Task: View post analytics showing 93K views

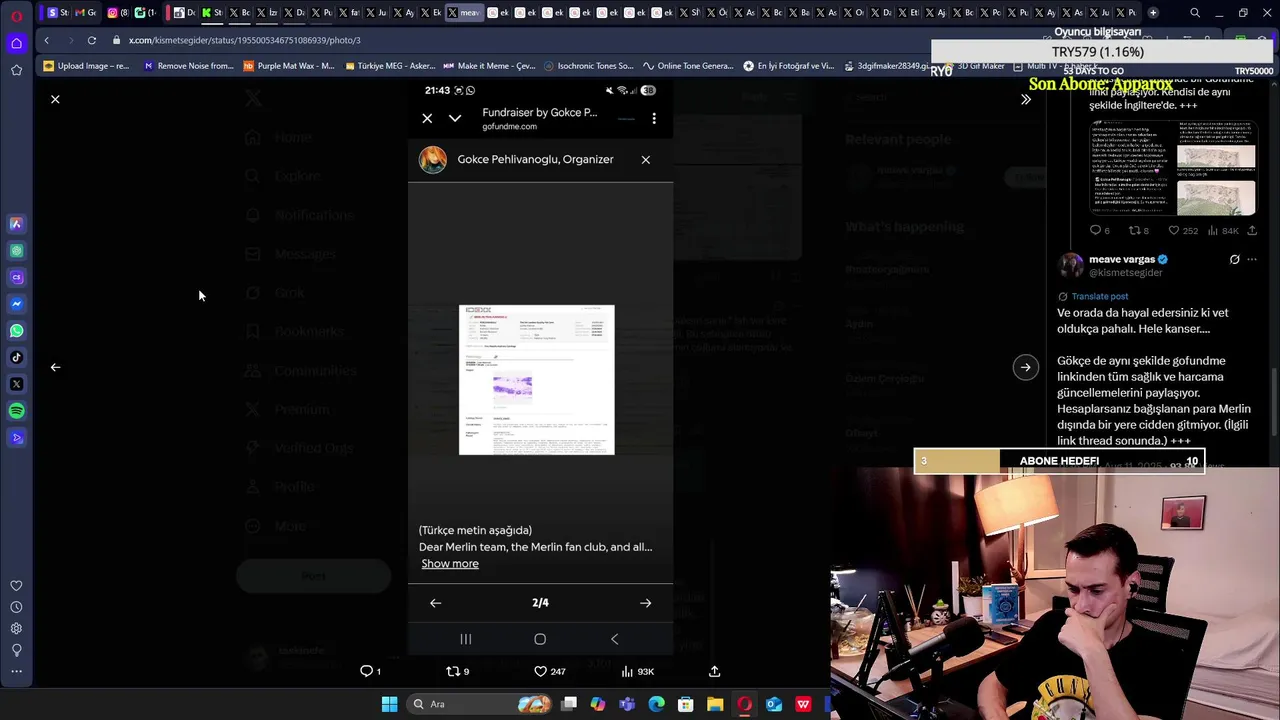Action: [x=637, y=671]
